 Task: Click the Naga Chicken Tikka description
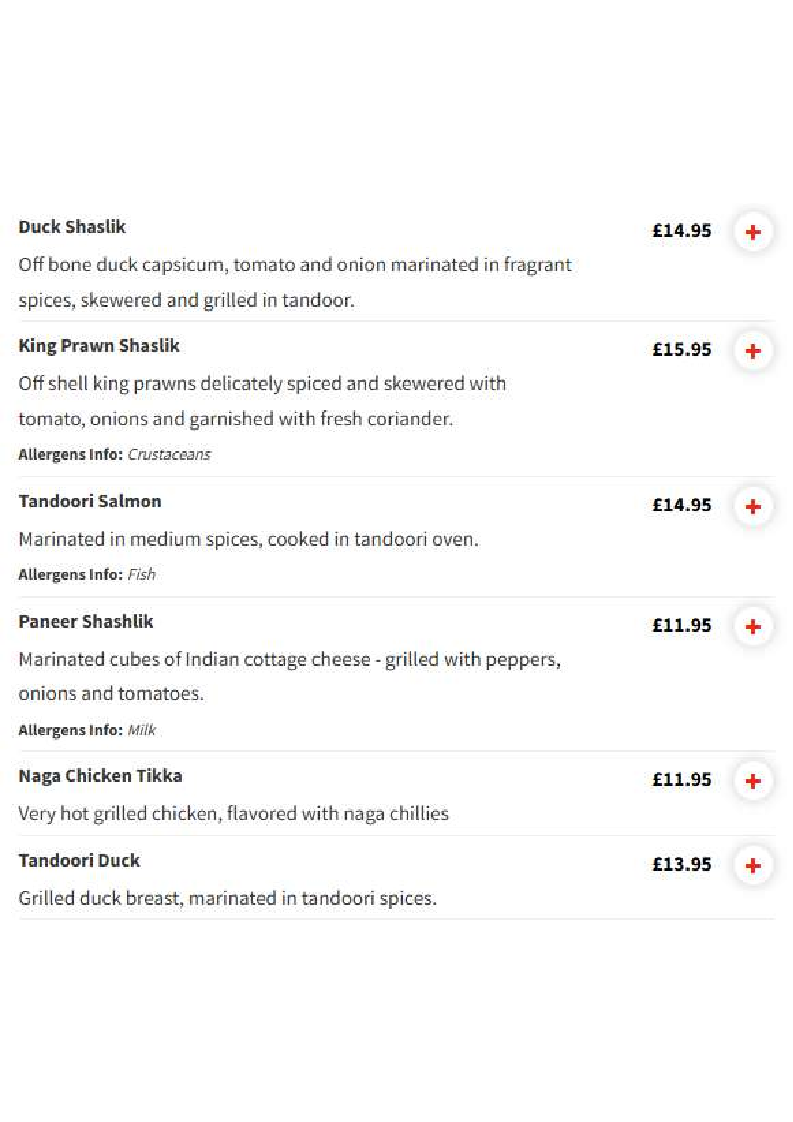(233, 814)
